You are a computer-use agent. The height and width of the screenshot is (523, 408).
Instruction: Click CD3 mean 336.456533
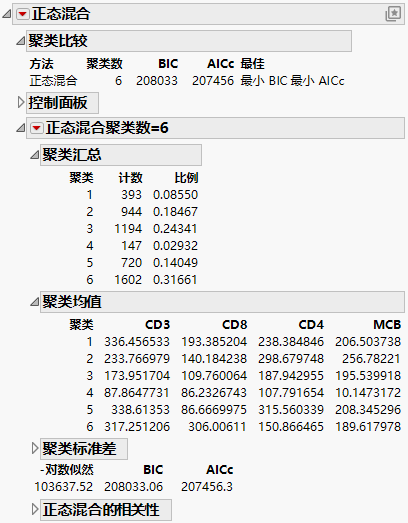pyautogui.click(x=137, y=342)
